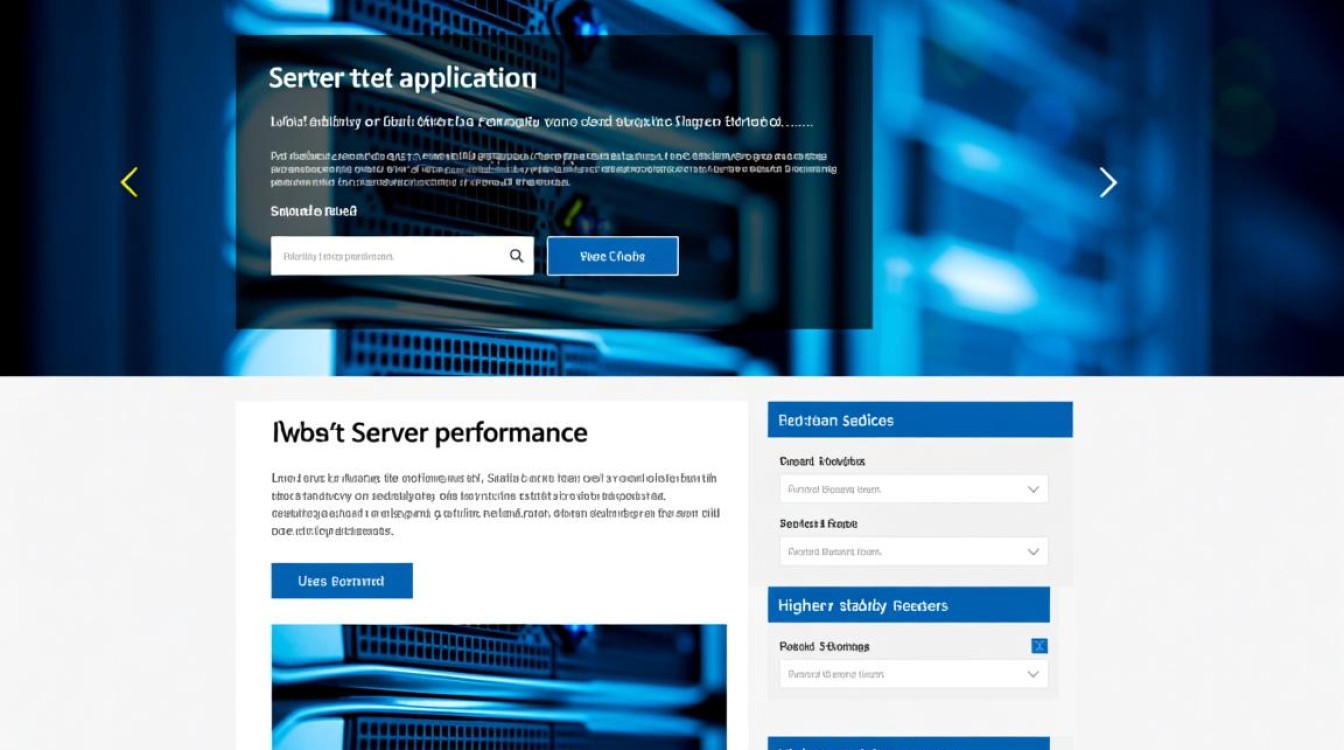Click the server rack image in article
The height and width of the screenshot is (750, 1344).
pos(498,686)
